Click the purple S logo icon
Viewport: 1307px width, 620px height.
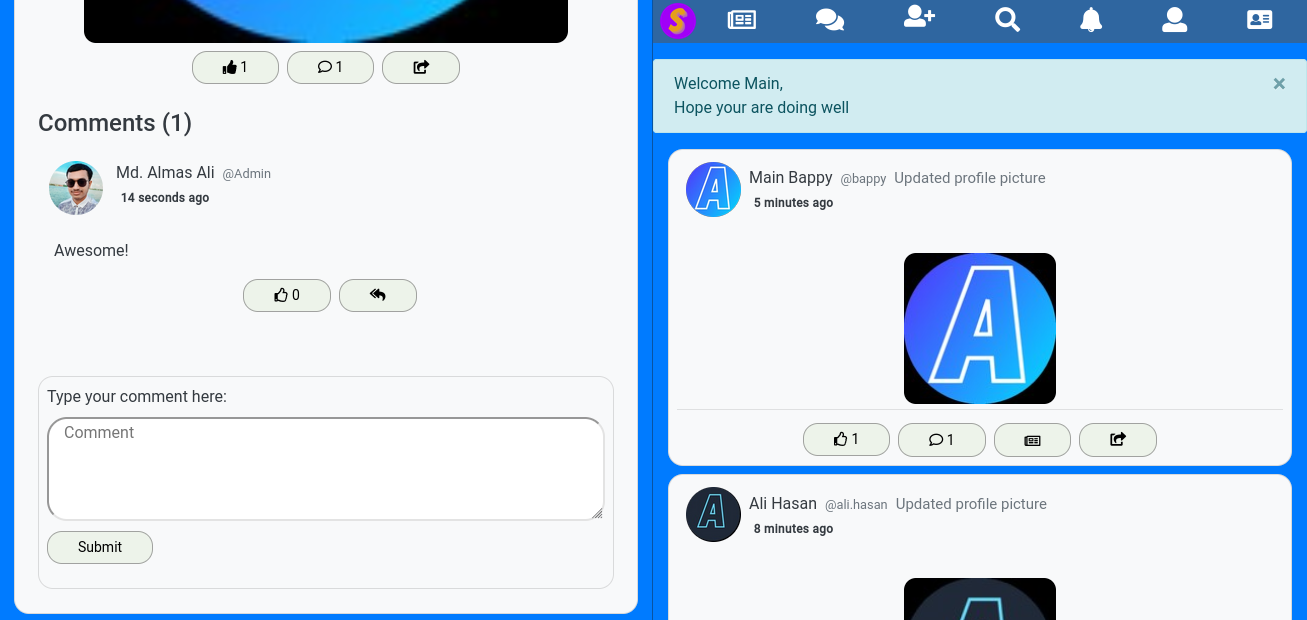tap(678, 20)
